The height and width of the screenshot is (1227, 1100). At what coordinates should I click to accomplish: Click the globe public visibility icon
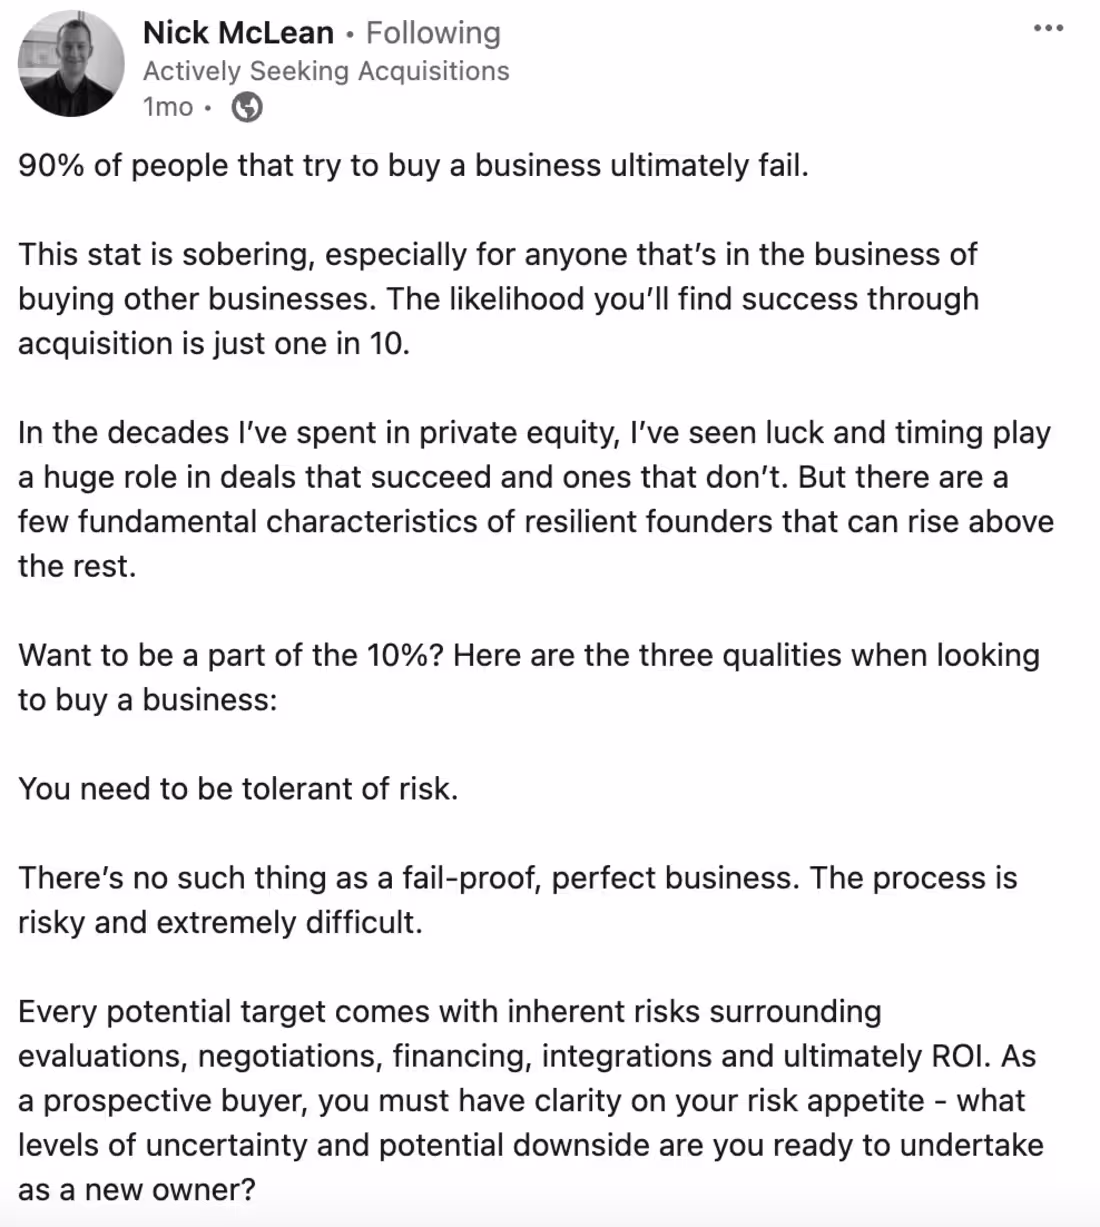coord(247,107)
